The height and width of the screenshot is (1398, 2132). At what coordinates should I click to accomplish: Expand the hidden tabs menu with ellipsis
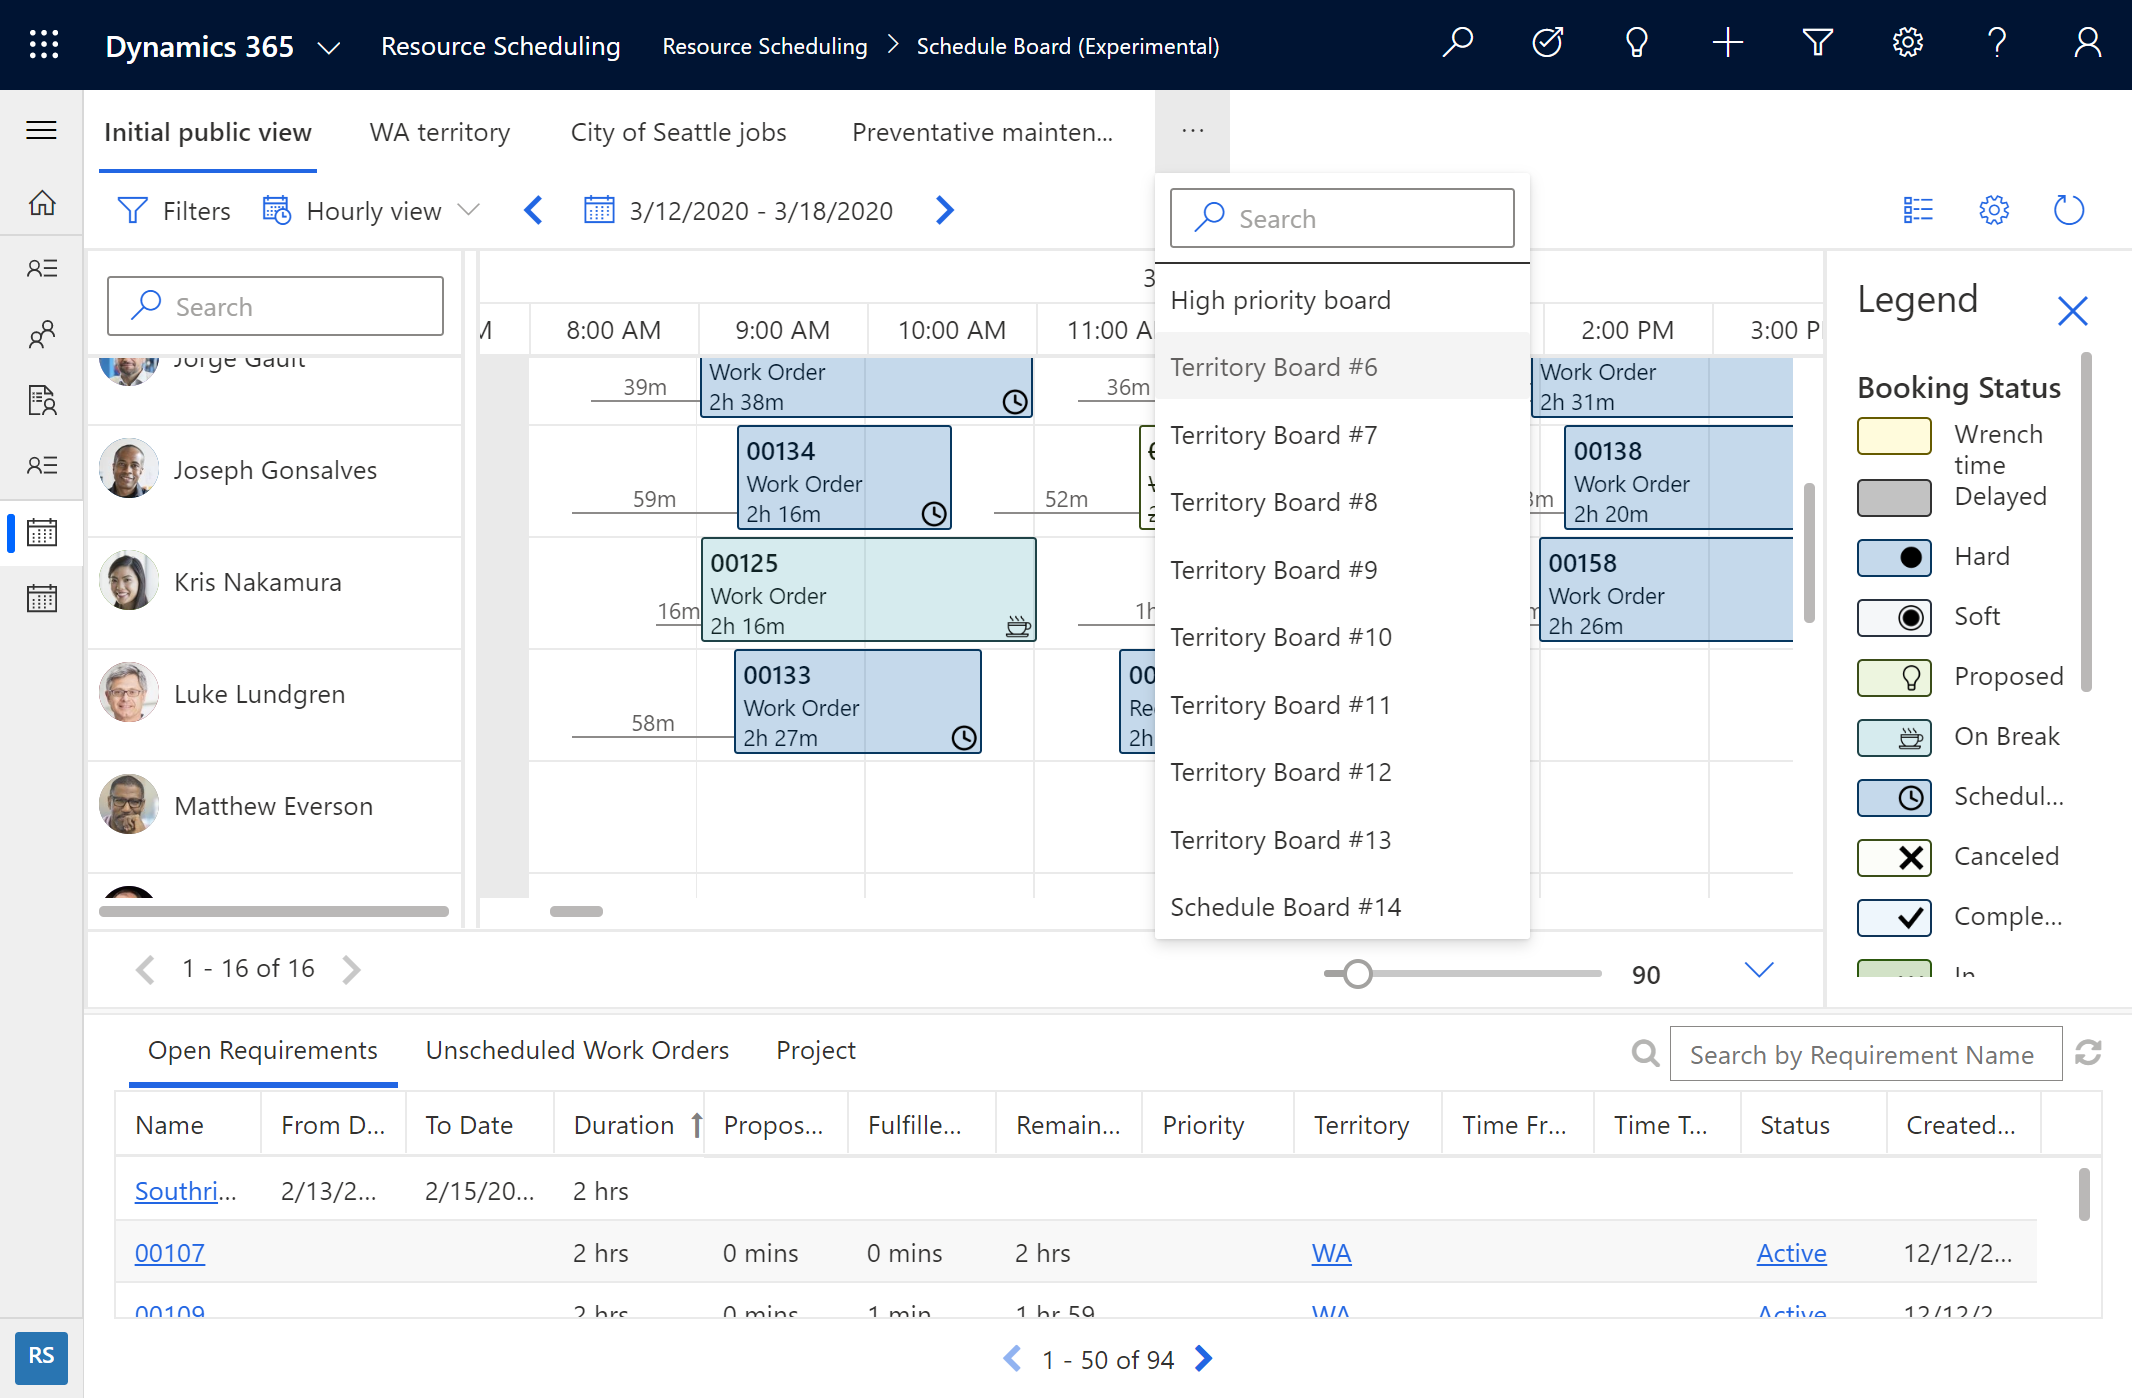[1190, 131]
